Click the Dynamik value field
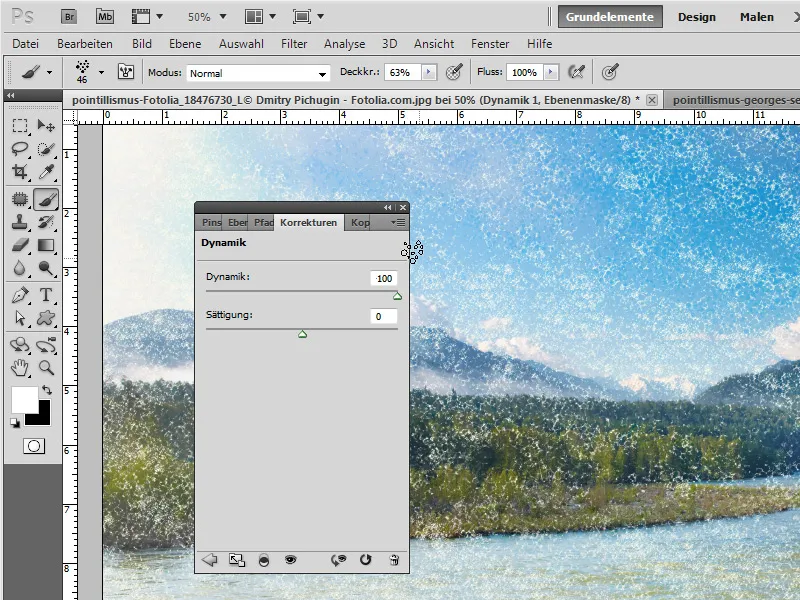Viewport: 800px width, 600px height. [x=384, y=279]
